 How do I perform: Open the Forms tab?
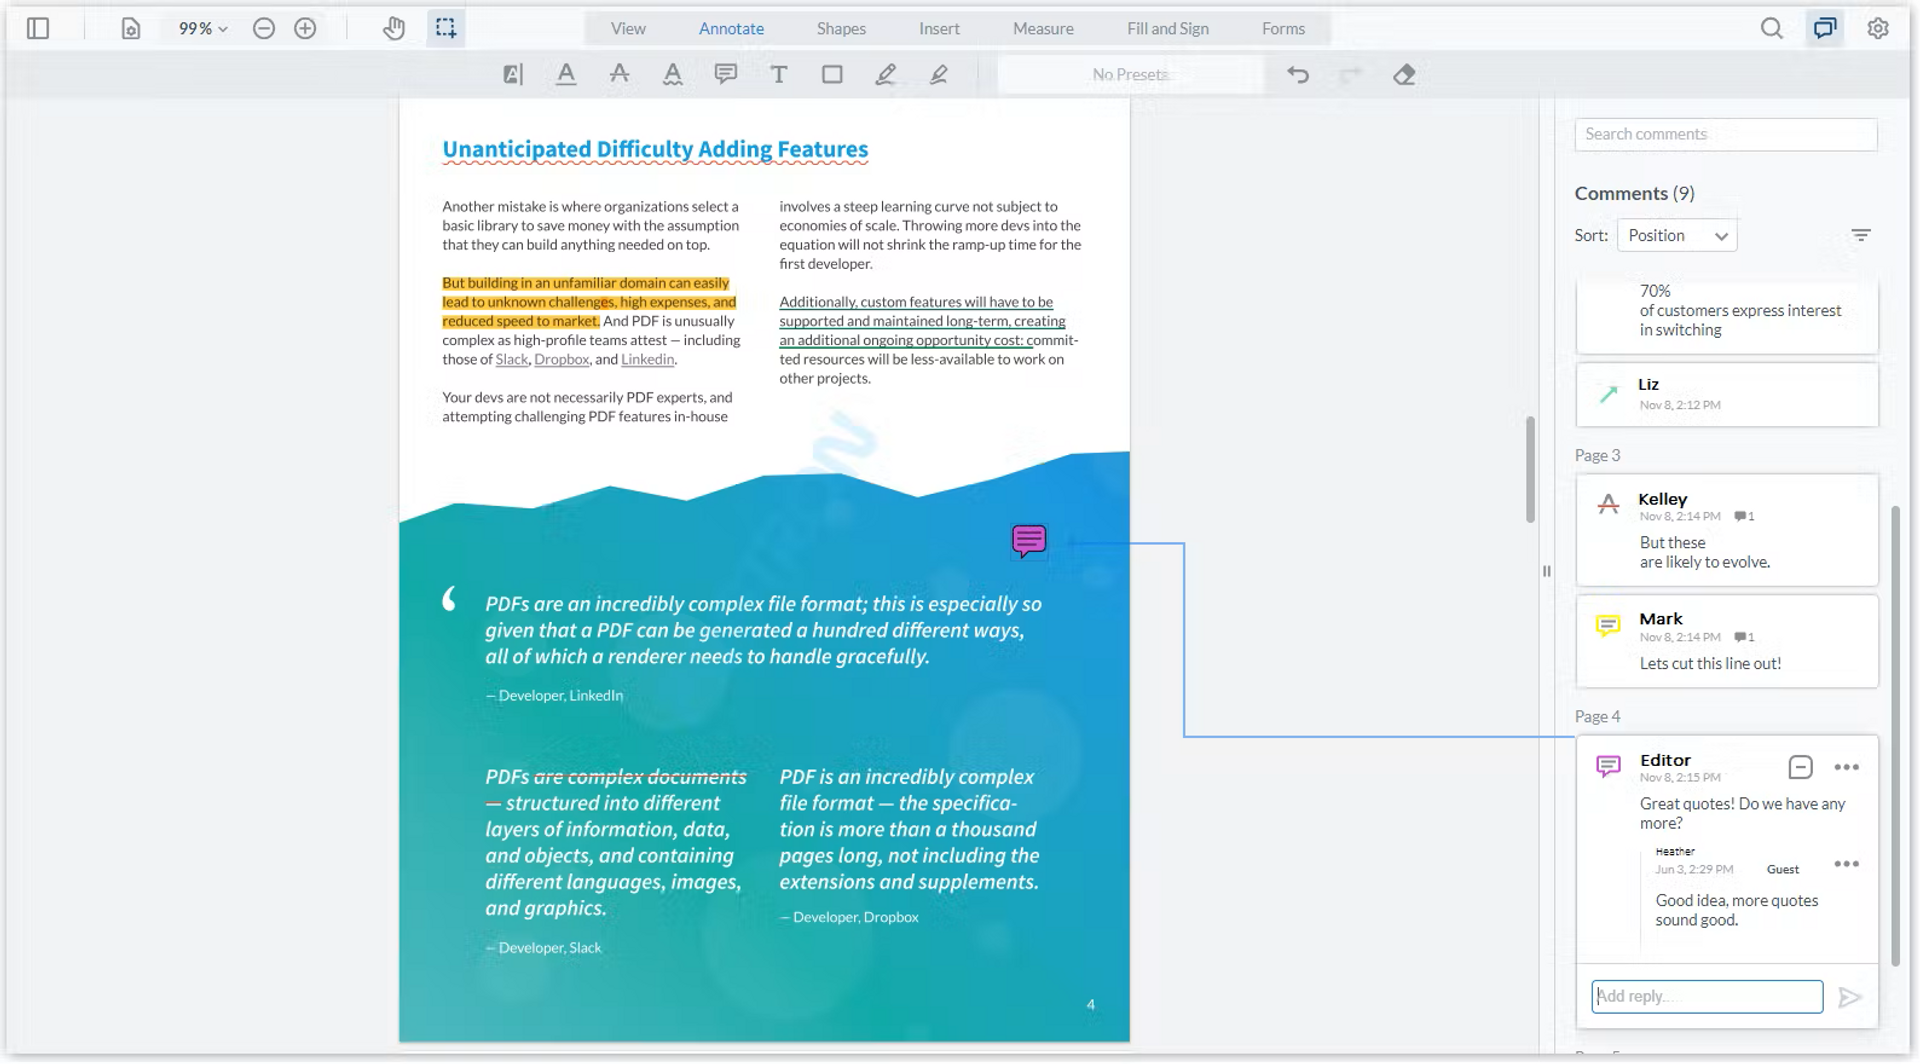pyautogui.click(x=1283, y=28)
